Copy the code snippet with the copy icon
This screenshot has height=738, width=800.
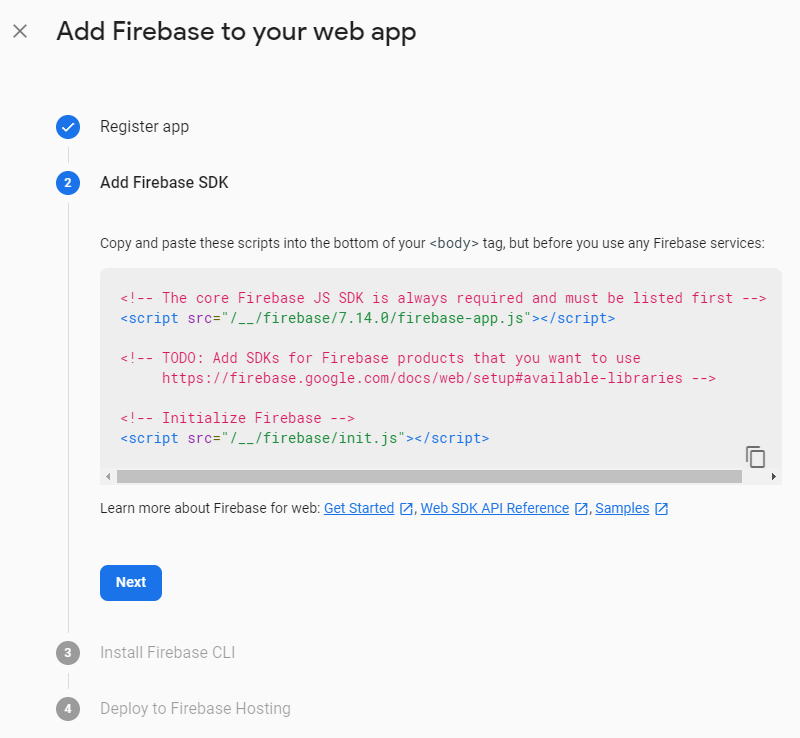756,457
